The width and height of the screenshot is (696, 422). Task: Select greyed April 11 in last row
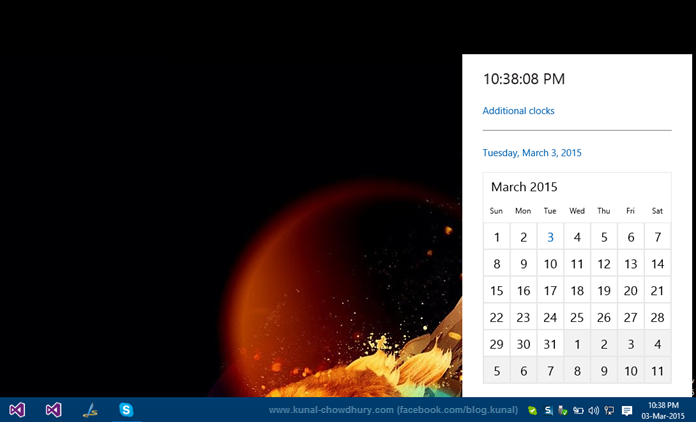pos(657,371)
